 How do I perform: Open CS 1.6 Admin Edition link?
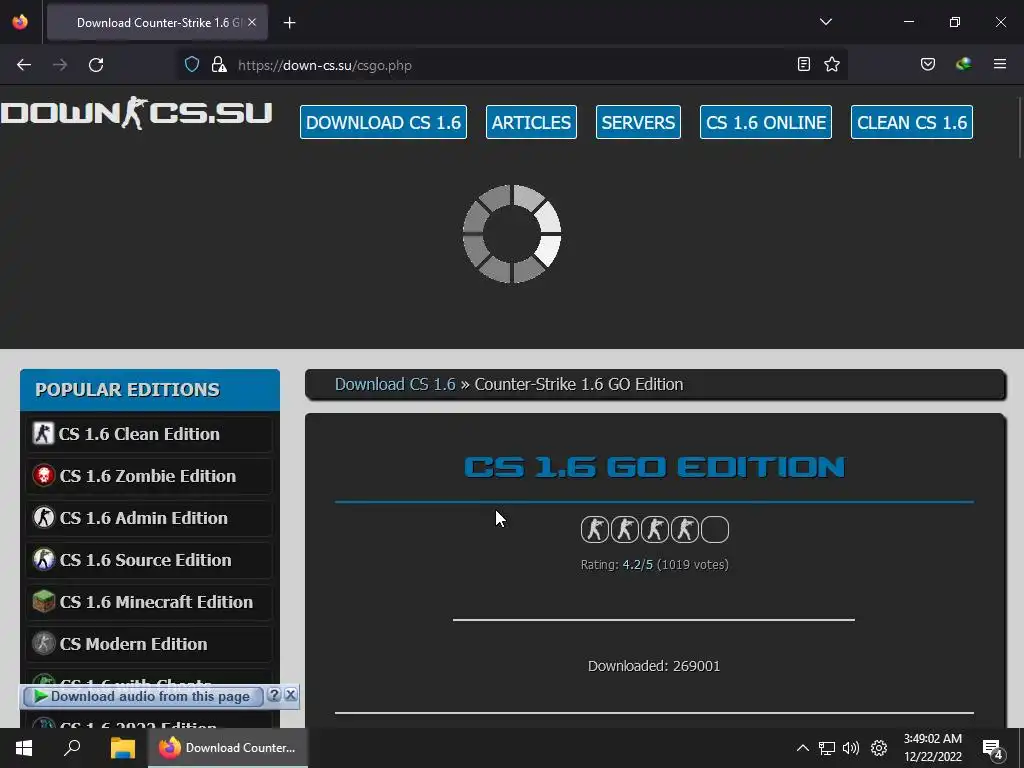point(149,518)
